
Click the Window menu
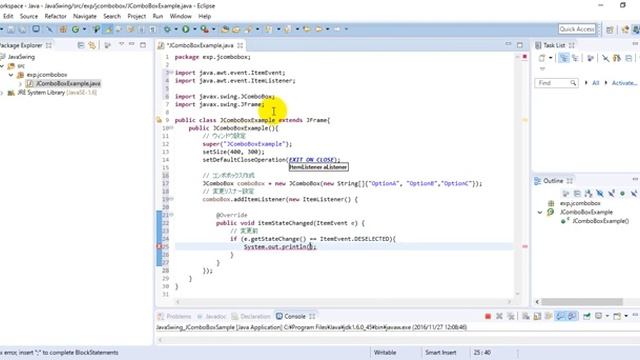point(180,16)
